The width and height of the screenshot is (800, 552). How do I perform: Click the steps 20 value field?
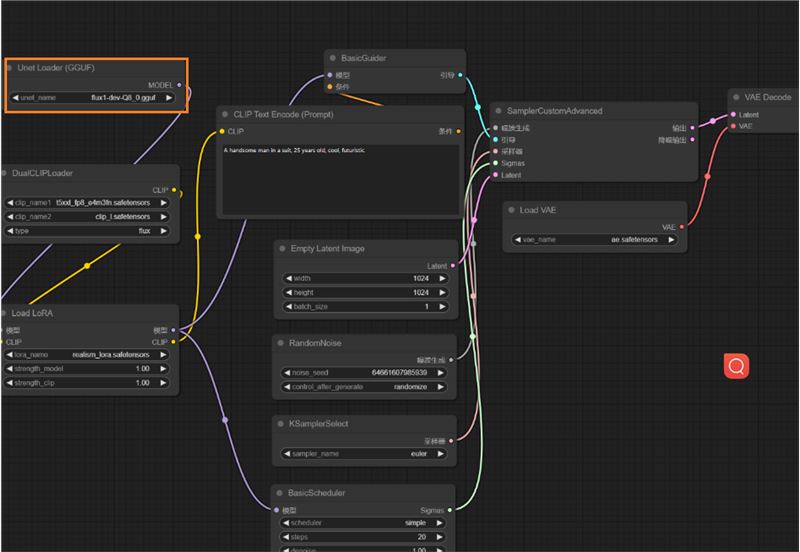pos(362,537)
